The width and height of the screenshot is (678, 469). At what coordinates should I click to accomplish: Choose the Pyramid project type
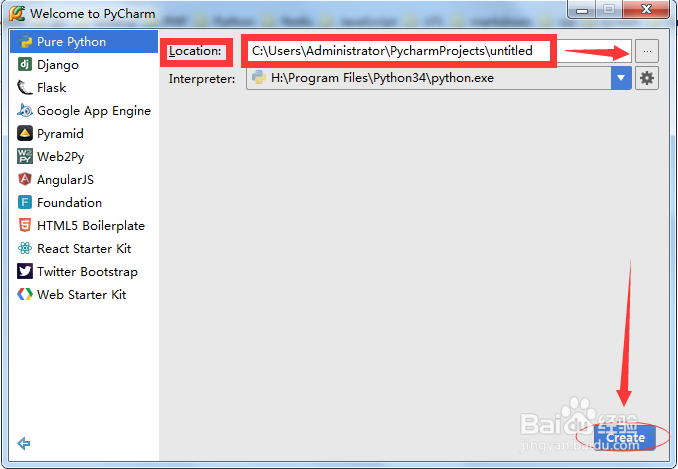[x=84, y=134]
